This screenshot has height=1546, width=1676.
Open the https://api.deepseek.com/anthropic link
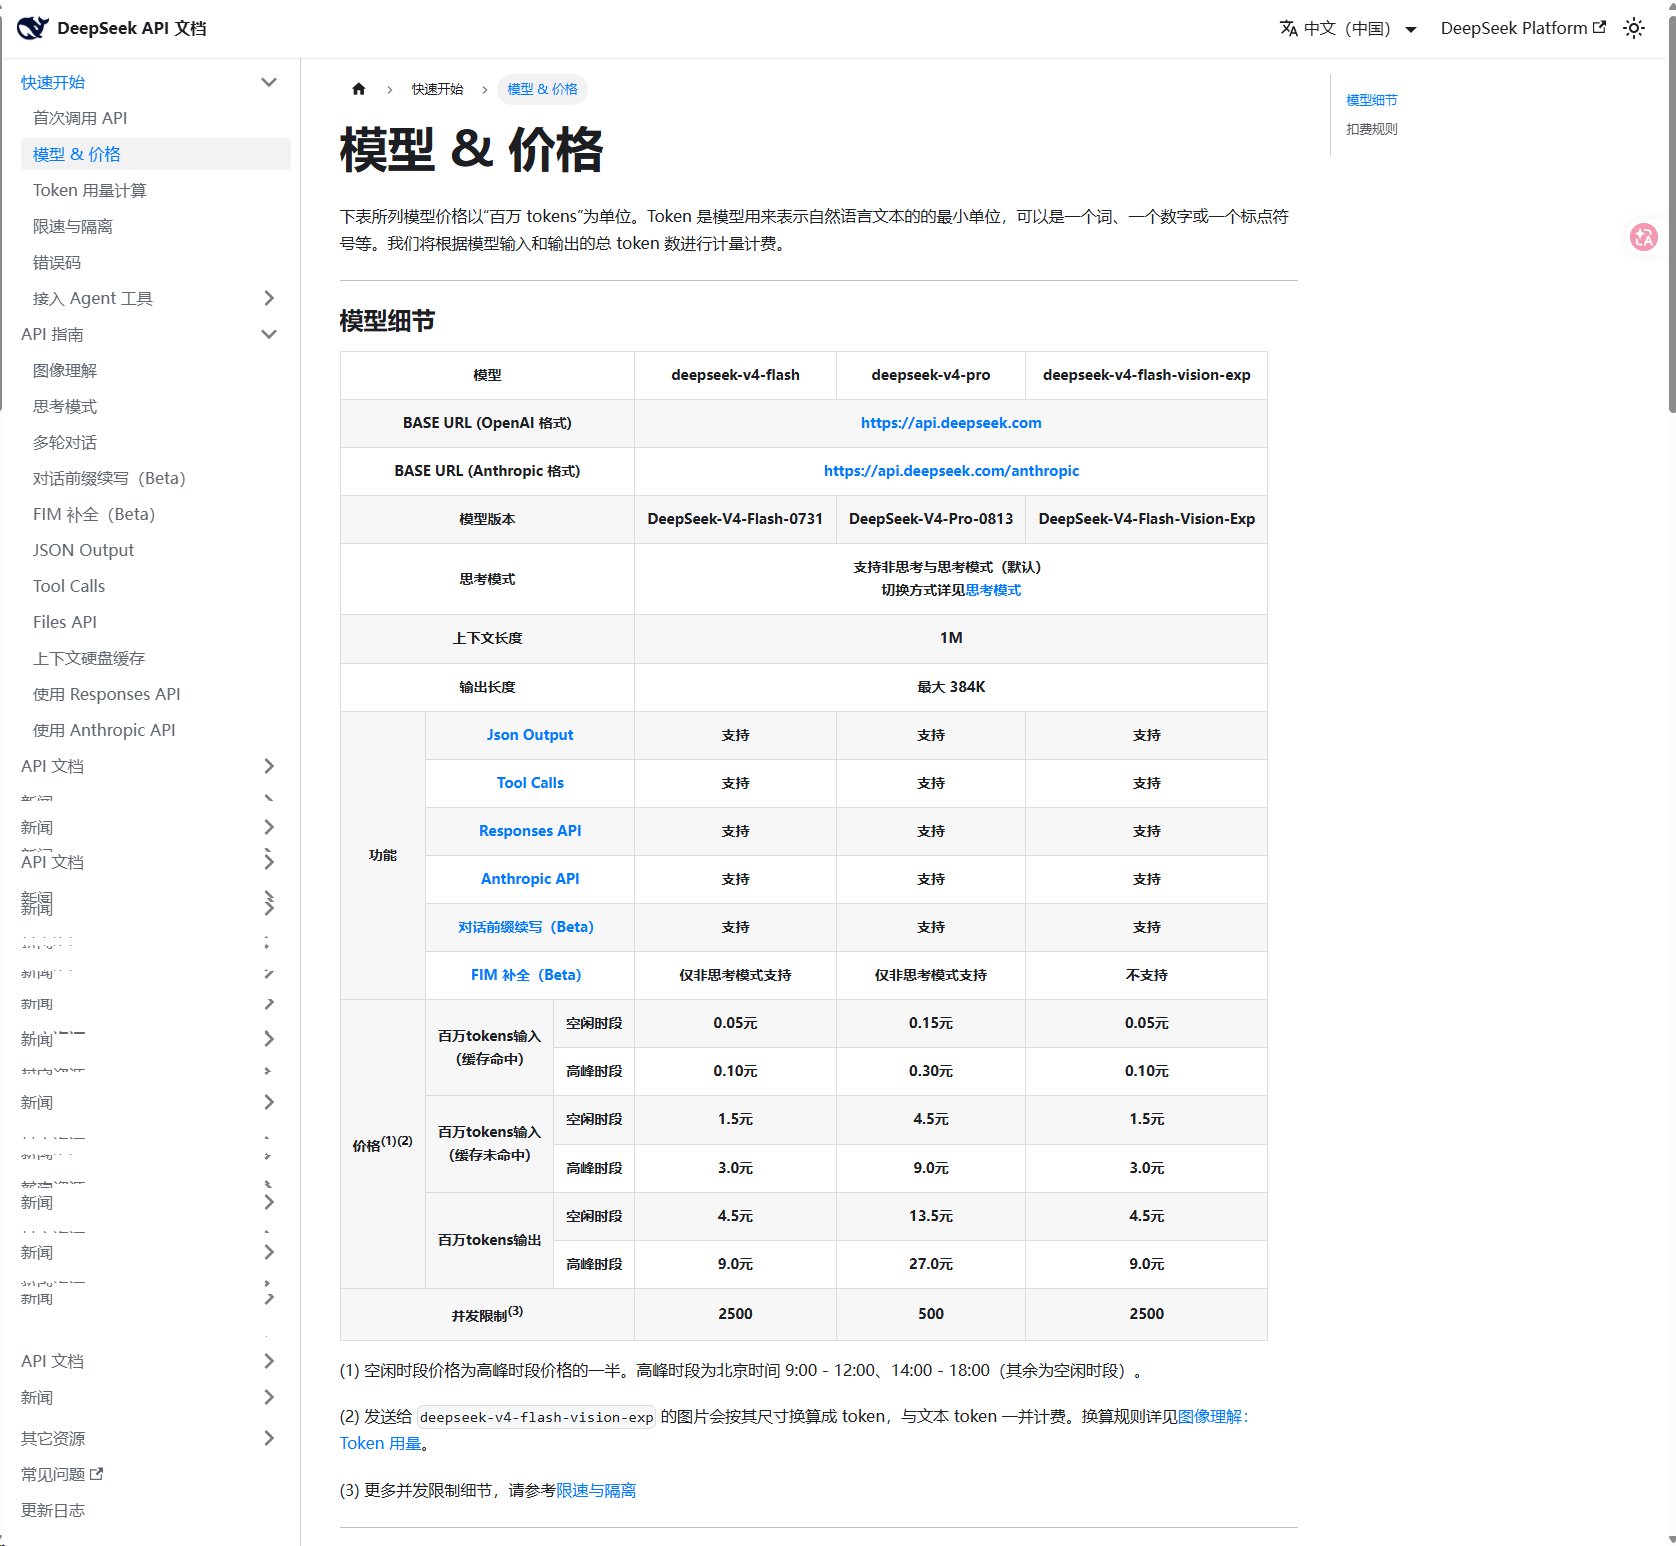(951, 471)
